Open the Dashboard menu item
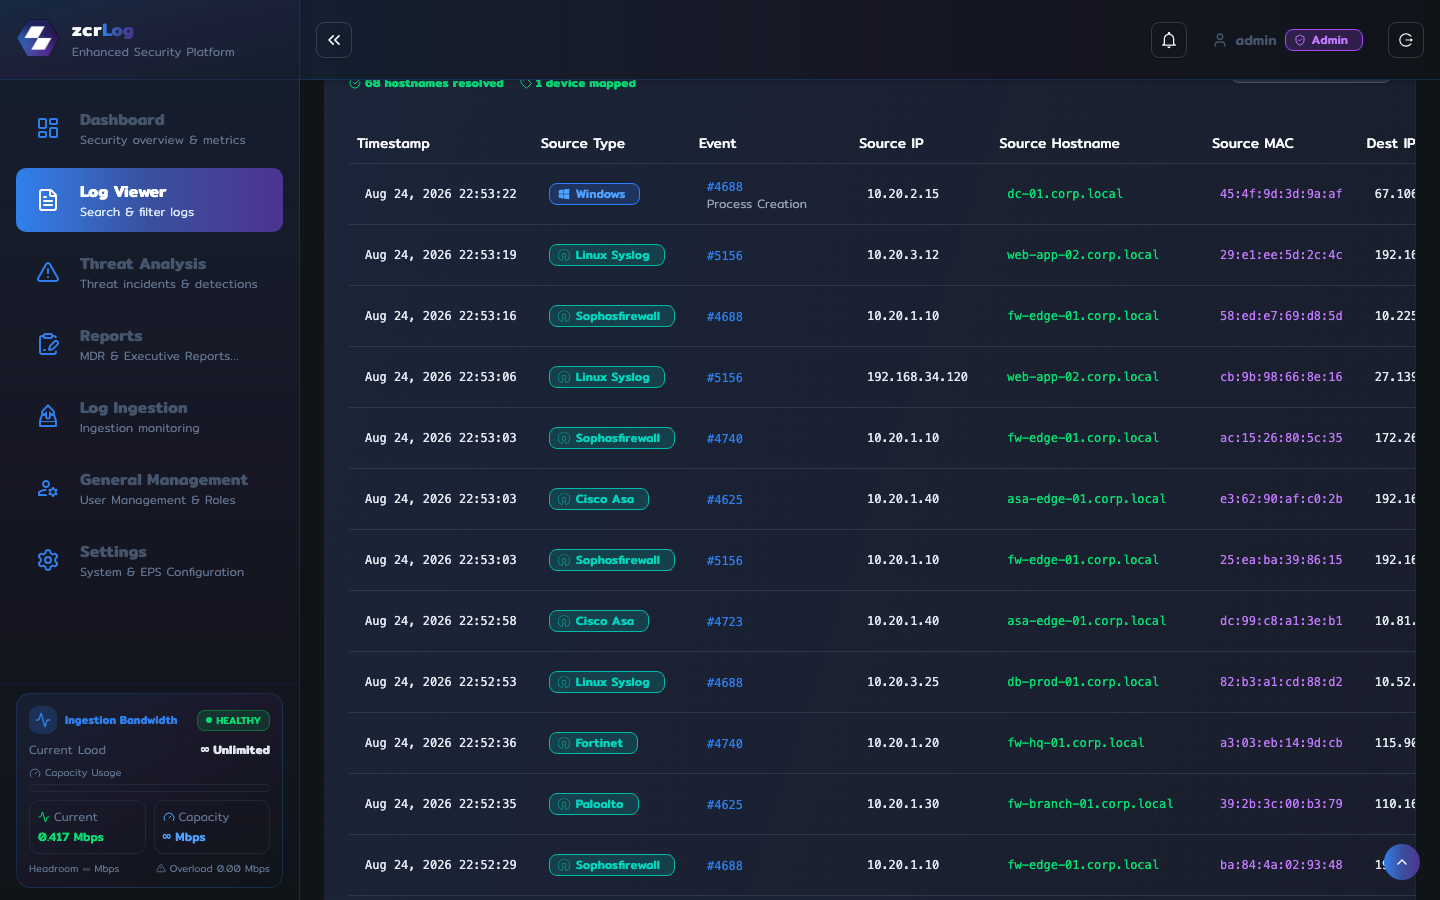The width and height of the screenshot is (1440, 900). pos(149,128)
